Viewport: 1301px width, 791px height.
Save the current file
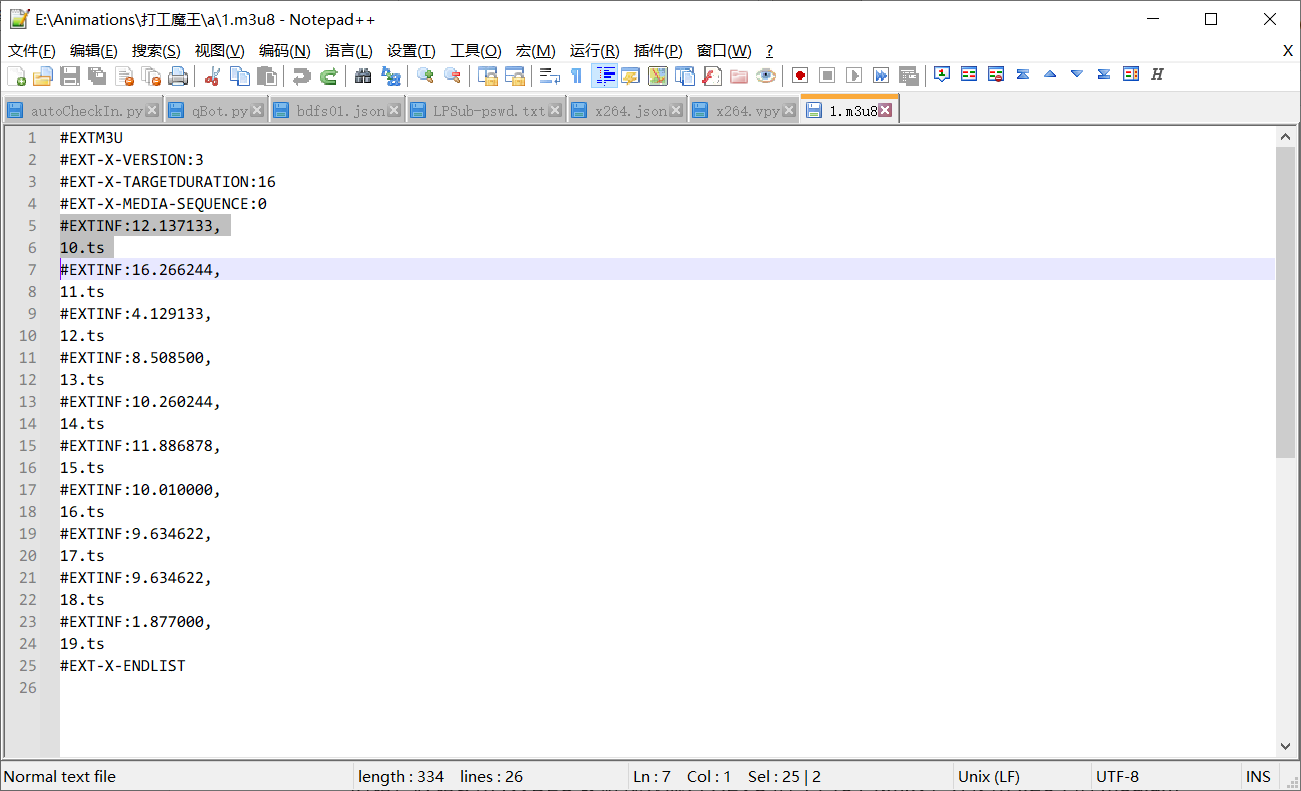(x=70, y=75)
